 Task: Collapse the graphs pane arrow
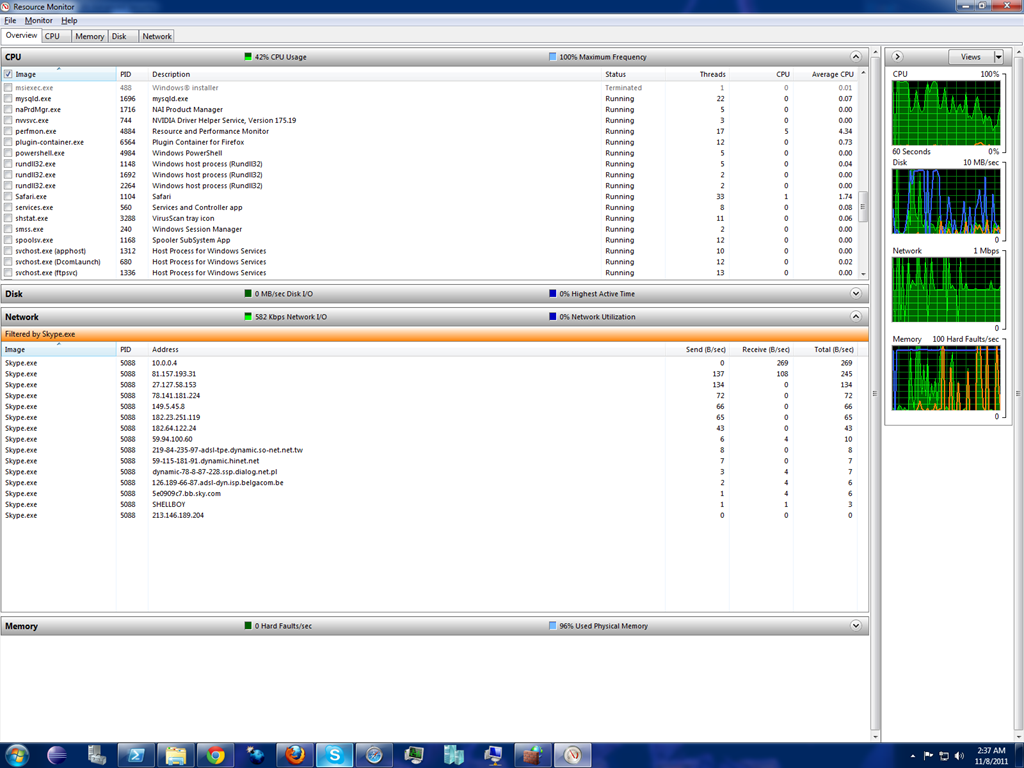pyautogui.click(x=897, y=57)
